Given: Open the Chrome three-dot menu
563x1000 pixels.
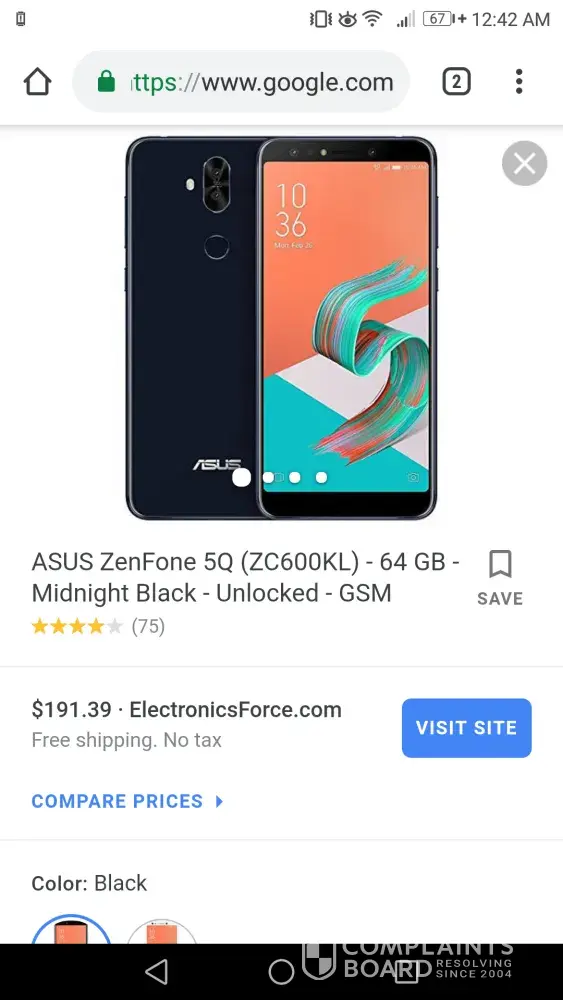Looking at the screenshot, I should point(519,82).
